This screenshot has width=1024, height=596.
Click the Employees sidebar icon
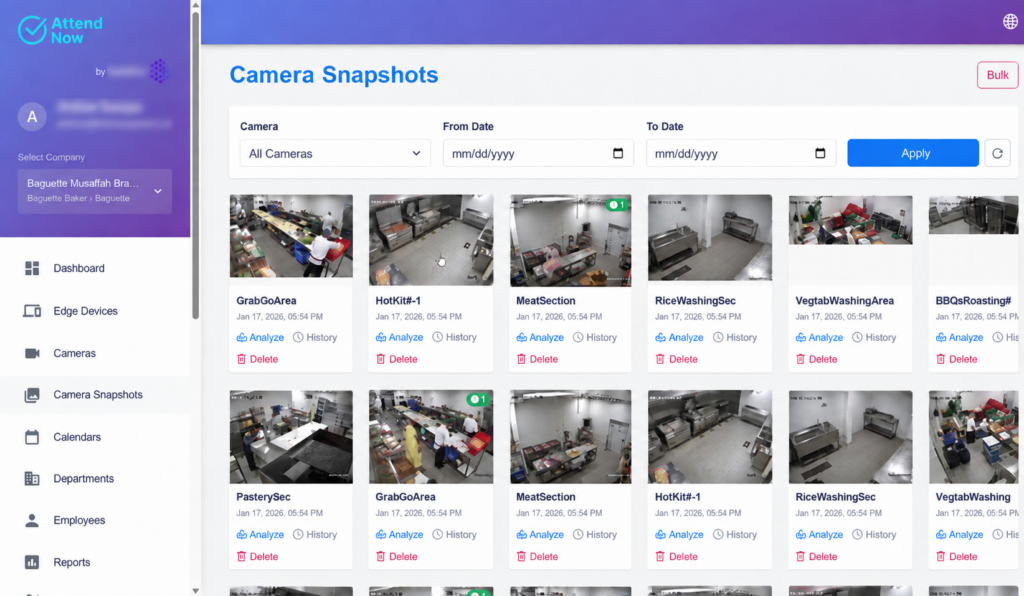[x=32, y=520]
